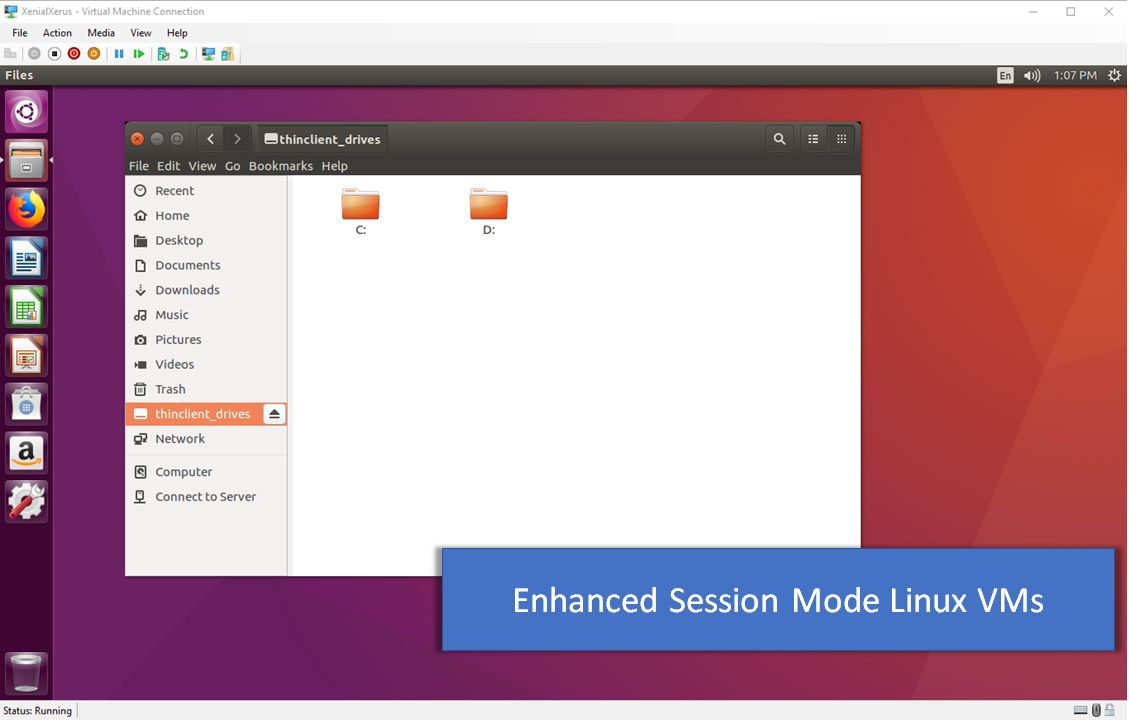Toggle Enhanced Session mode in the toolbar
This screenshot has width=1129, height=720.
click(209, 53)
